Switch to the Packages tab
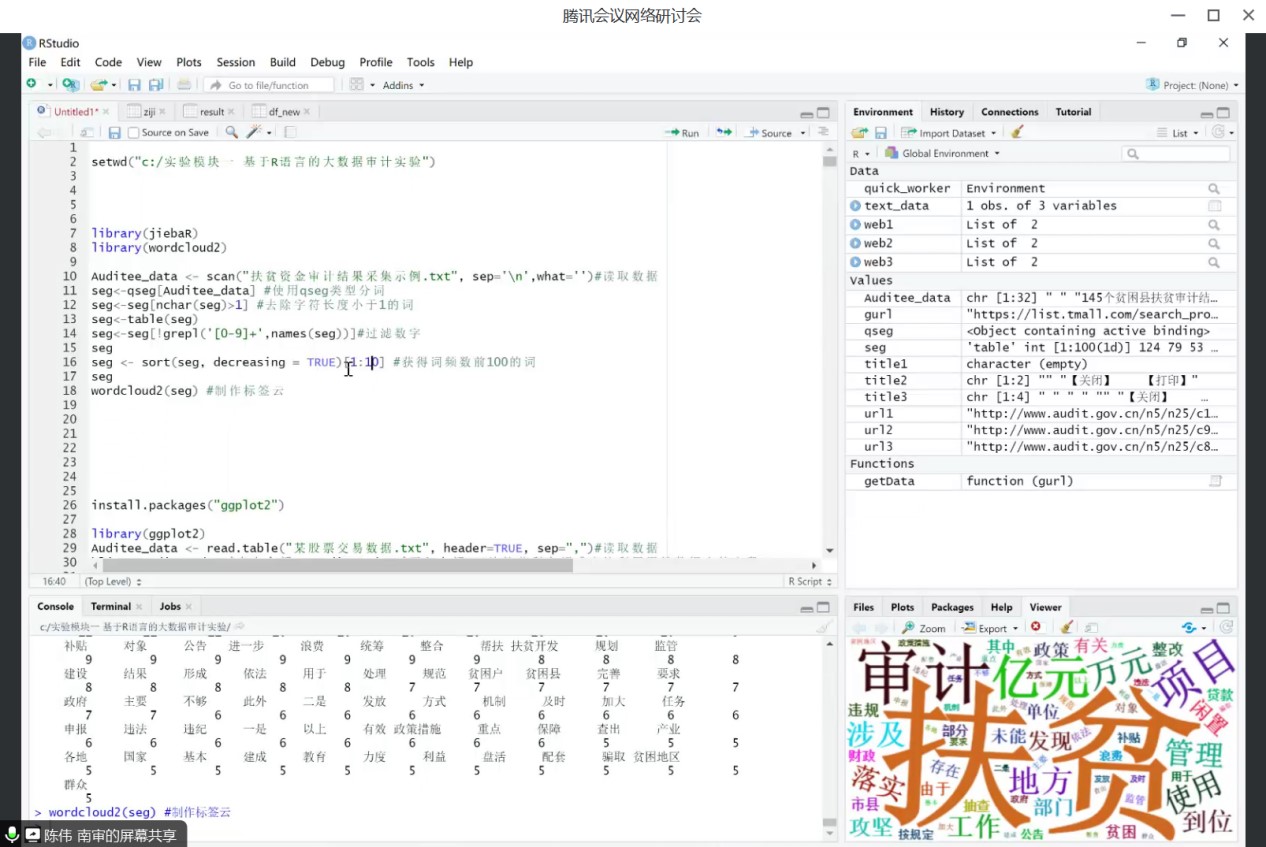Viewport: 1266px width, 847px height. (952, 607)
